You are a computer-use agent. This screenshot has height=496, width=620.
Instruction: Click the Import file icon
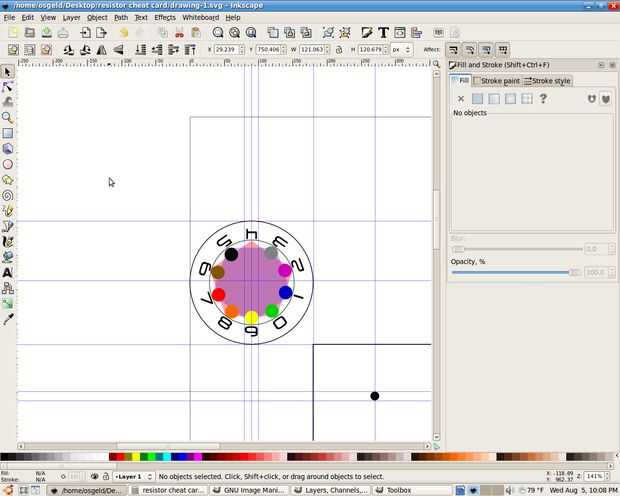(85, 32)
